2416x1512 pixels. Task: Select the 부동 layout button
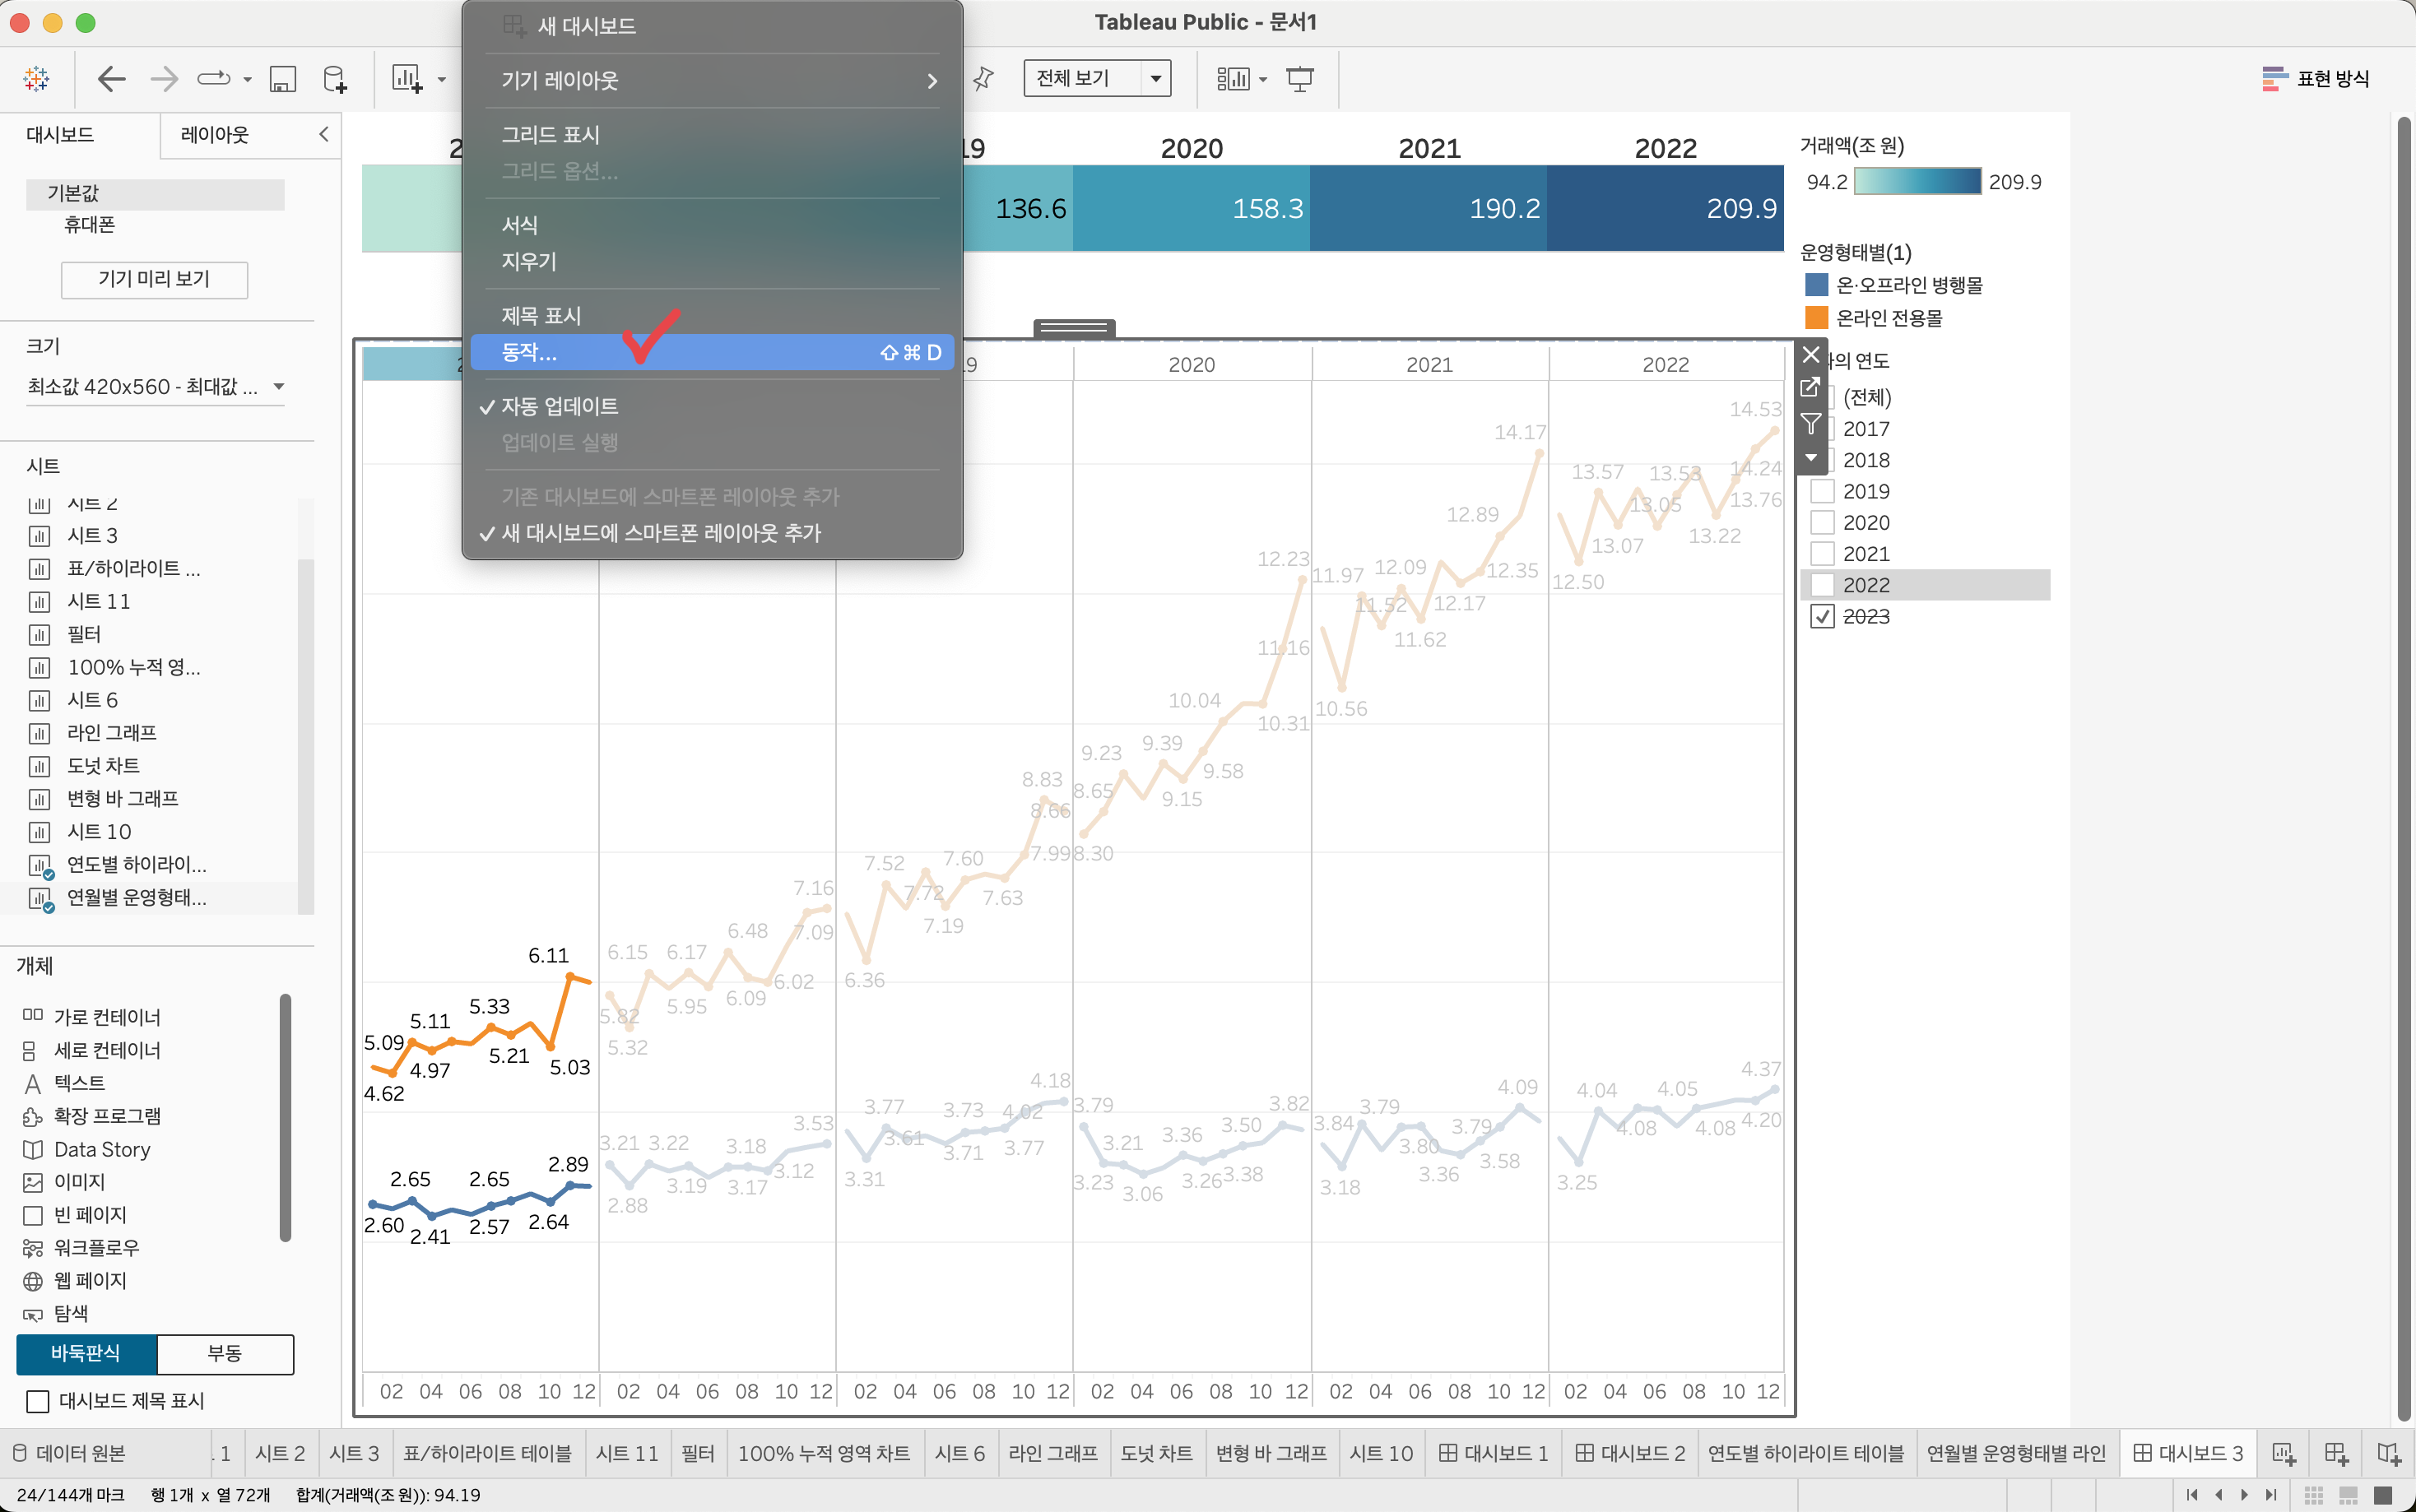pos(225,1353)
